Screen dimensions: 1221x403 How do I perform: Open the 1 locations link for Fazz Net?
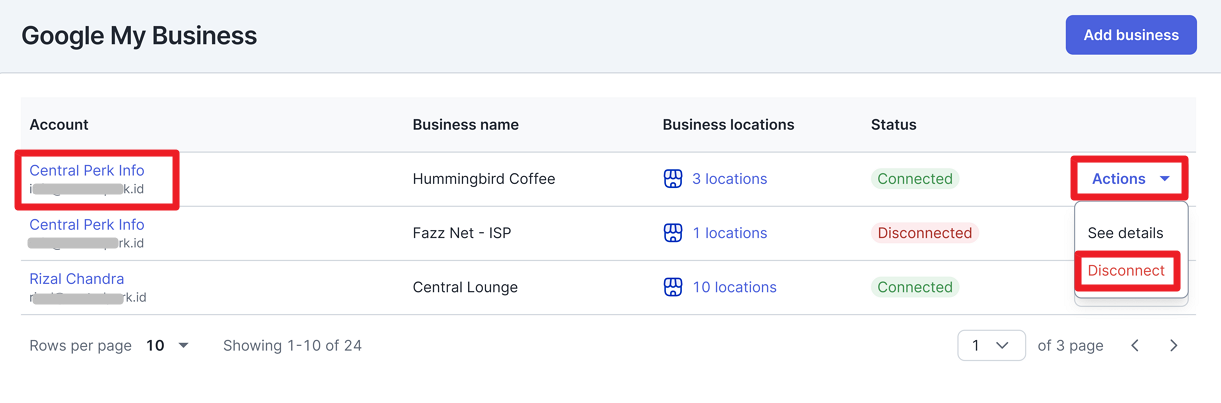pyautogui.click(x=730, y=233)
